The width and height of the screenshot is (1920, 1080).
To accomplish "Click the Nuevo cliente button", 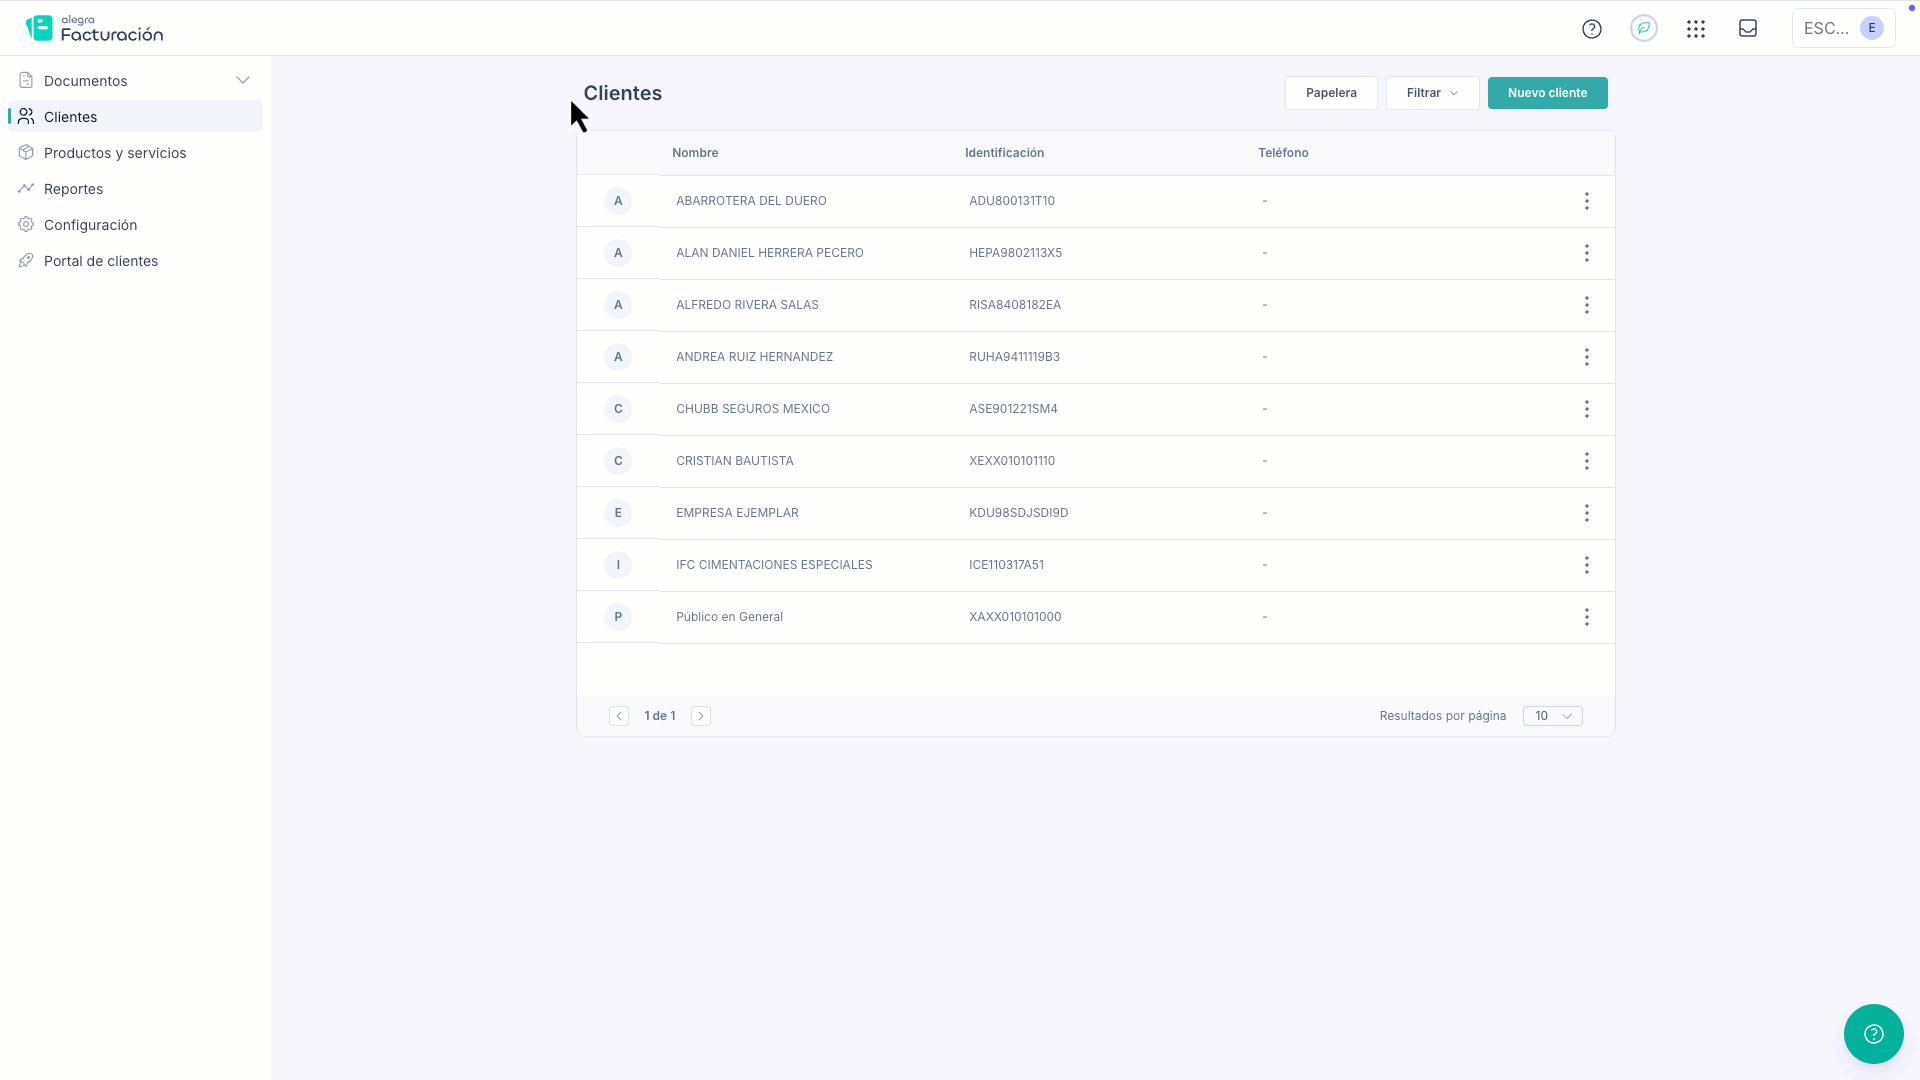I will click(x=1546, y=93).
